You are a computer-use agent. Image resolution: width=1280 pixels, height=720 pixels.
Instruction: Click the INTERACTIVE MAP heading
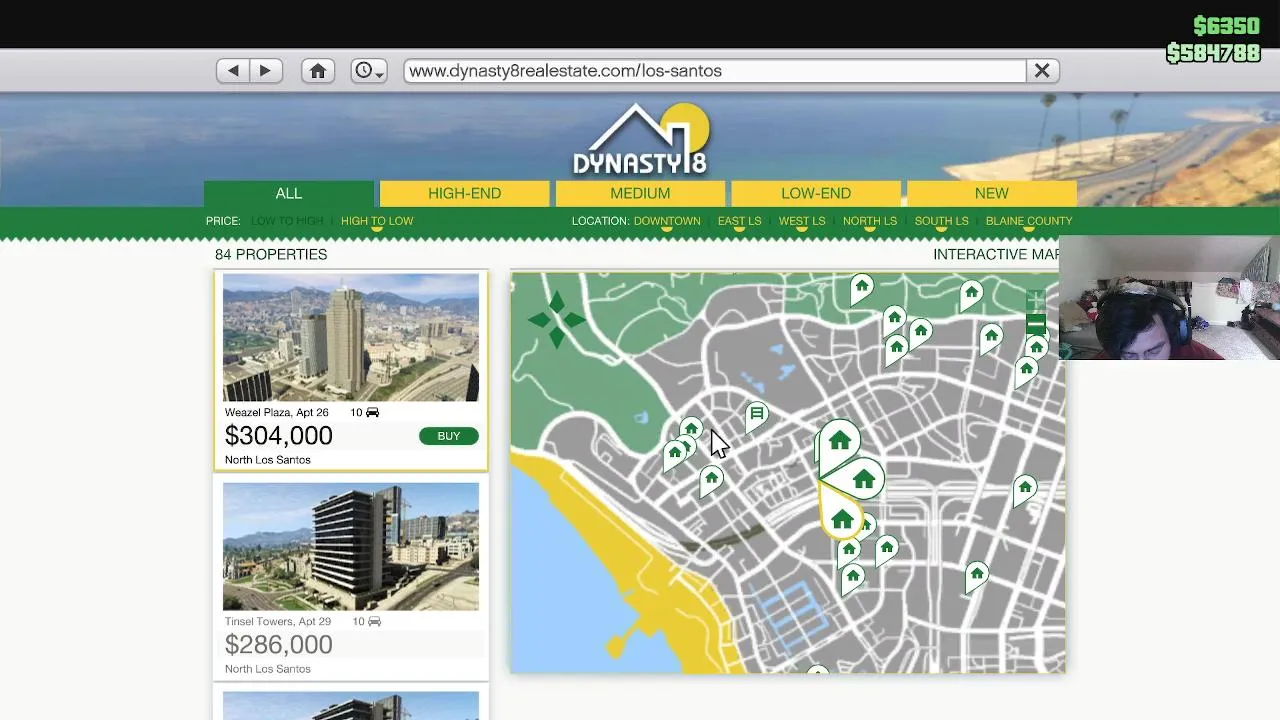point(996,254)
